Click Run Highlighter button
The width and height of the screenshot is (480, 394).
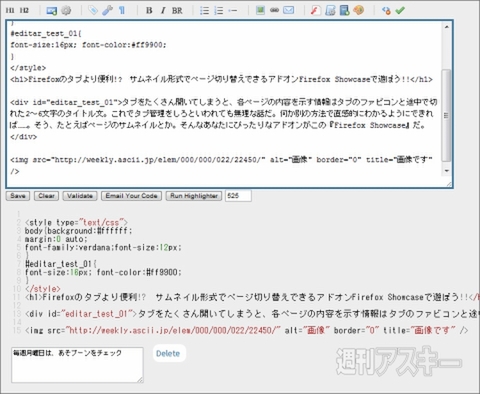(194, 196)
